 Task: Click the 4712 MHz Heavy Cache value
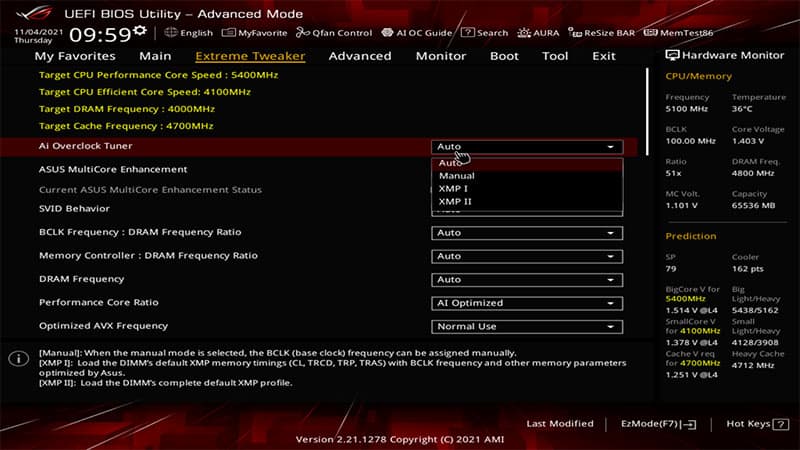(753, 365)
